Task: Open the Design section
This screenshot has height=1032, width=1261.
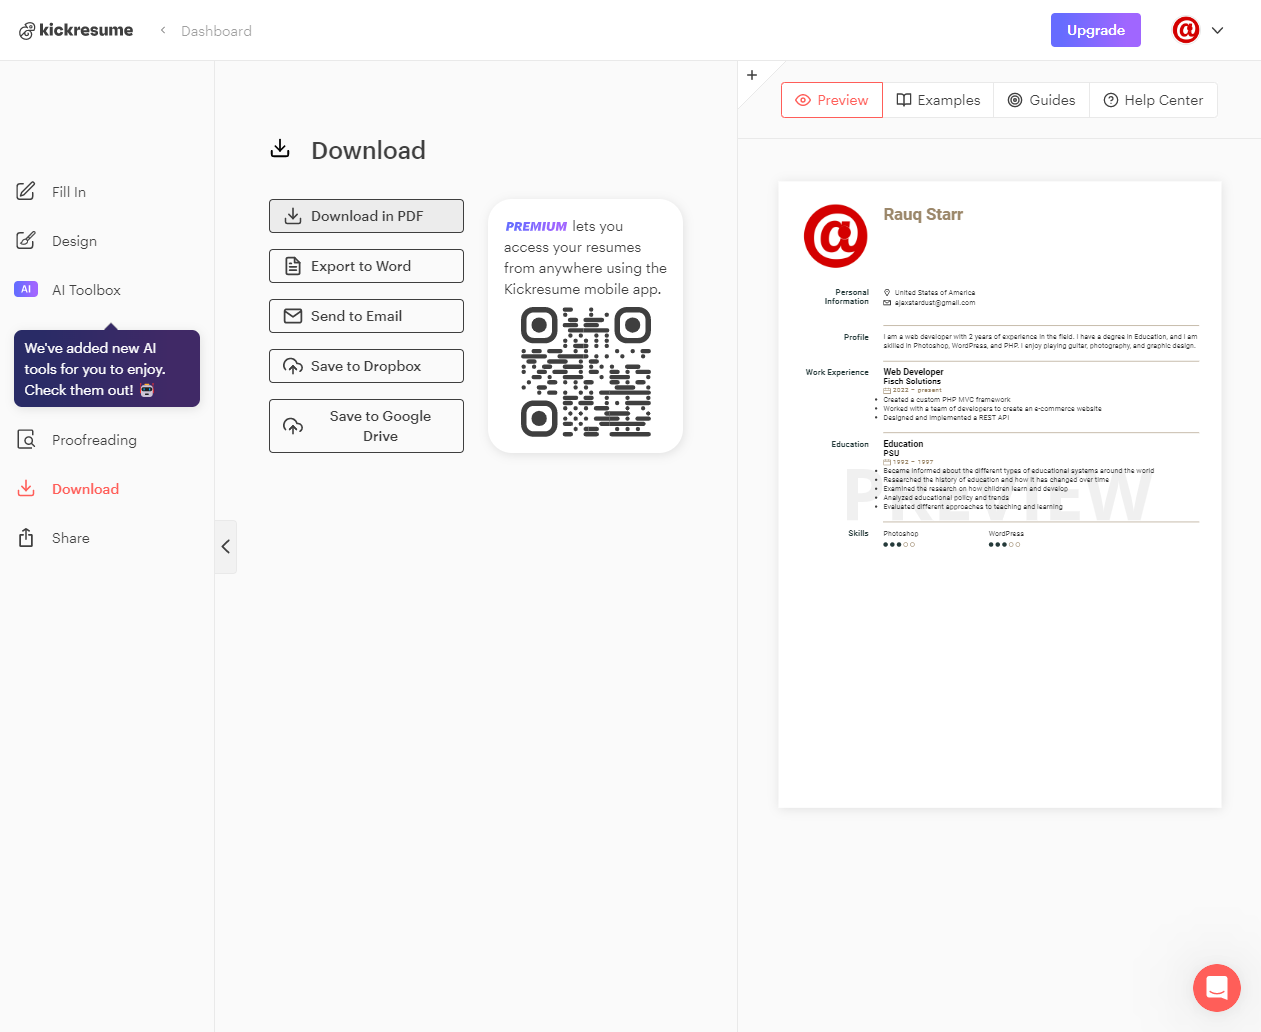Action: coord(74,241)
